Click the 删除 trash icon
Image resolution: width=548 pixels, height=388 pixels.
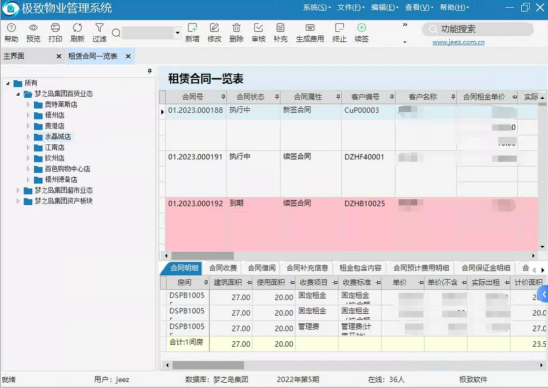236,28
